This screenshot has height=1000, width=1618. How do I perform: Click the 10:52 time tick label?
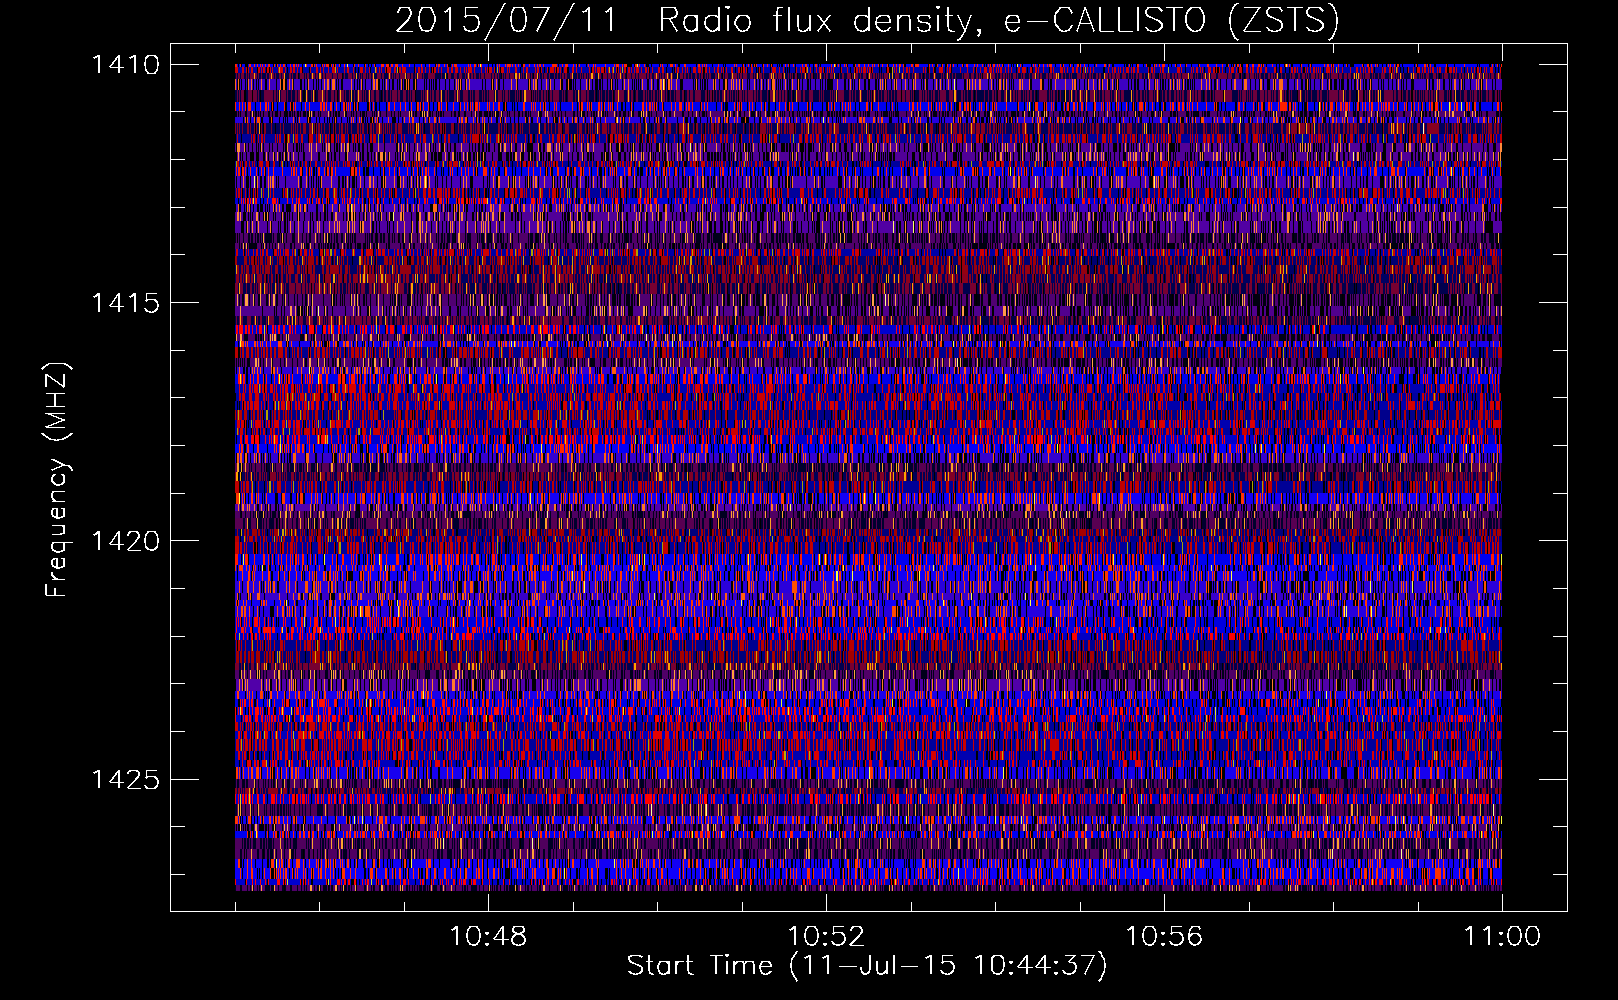826,937
